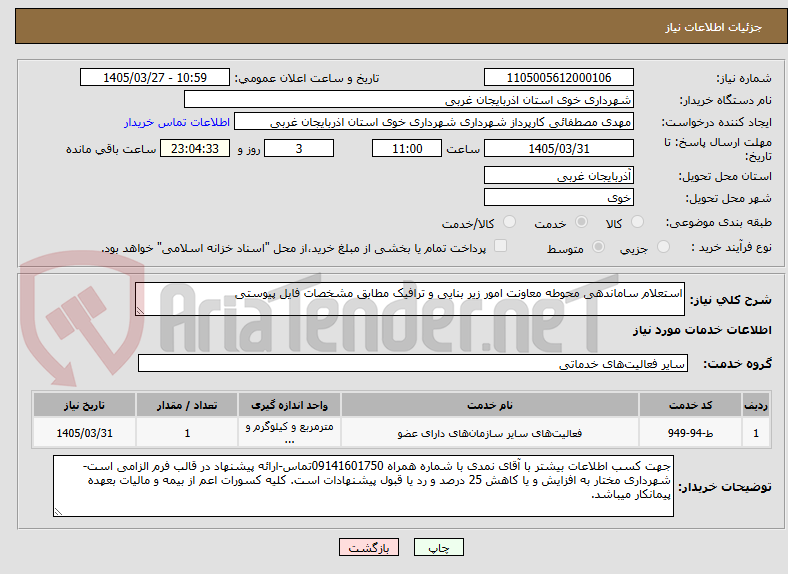Toggle the اسناد خزانه اسلامی payment checkbox
This screenshot has width=788, height=574.
tap(500, 246)
